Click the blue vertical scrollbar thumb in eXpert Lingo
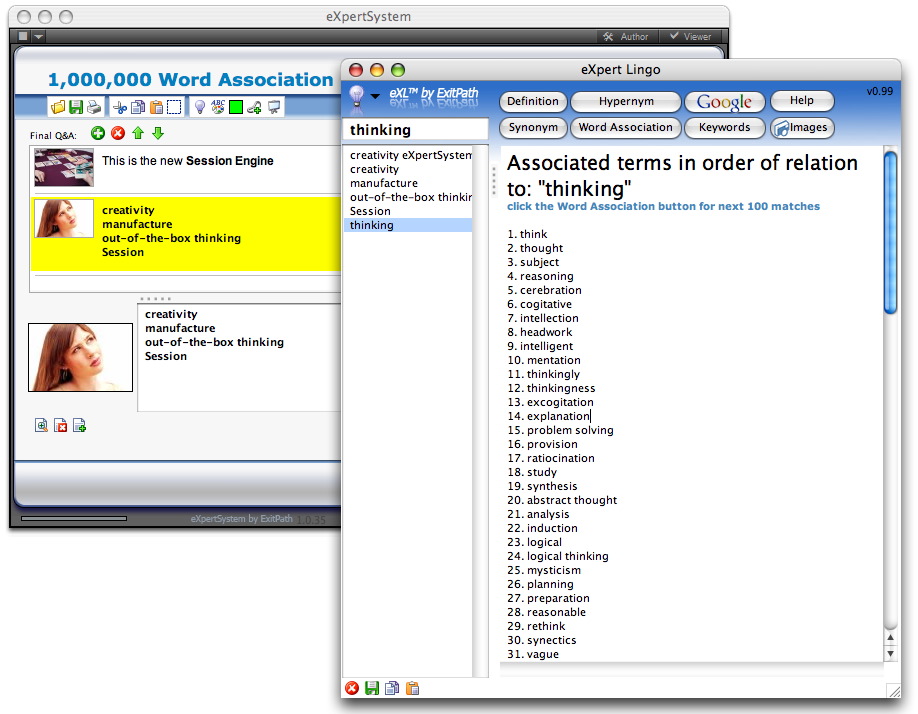This screenshot has width=918, height=714. [x=890, y=233]
